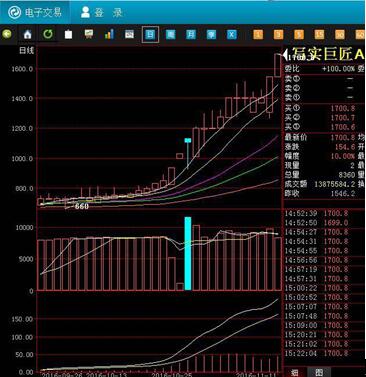This screenshot has height=377, width=366.
Task: Collapse side panel via arrow beside 富实巨匠A
Action: point(286,54)
